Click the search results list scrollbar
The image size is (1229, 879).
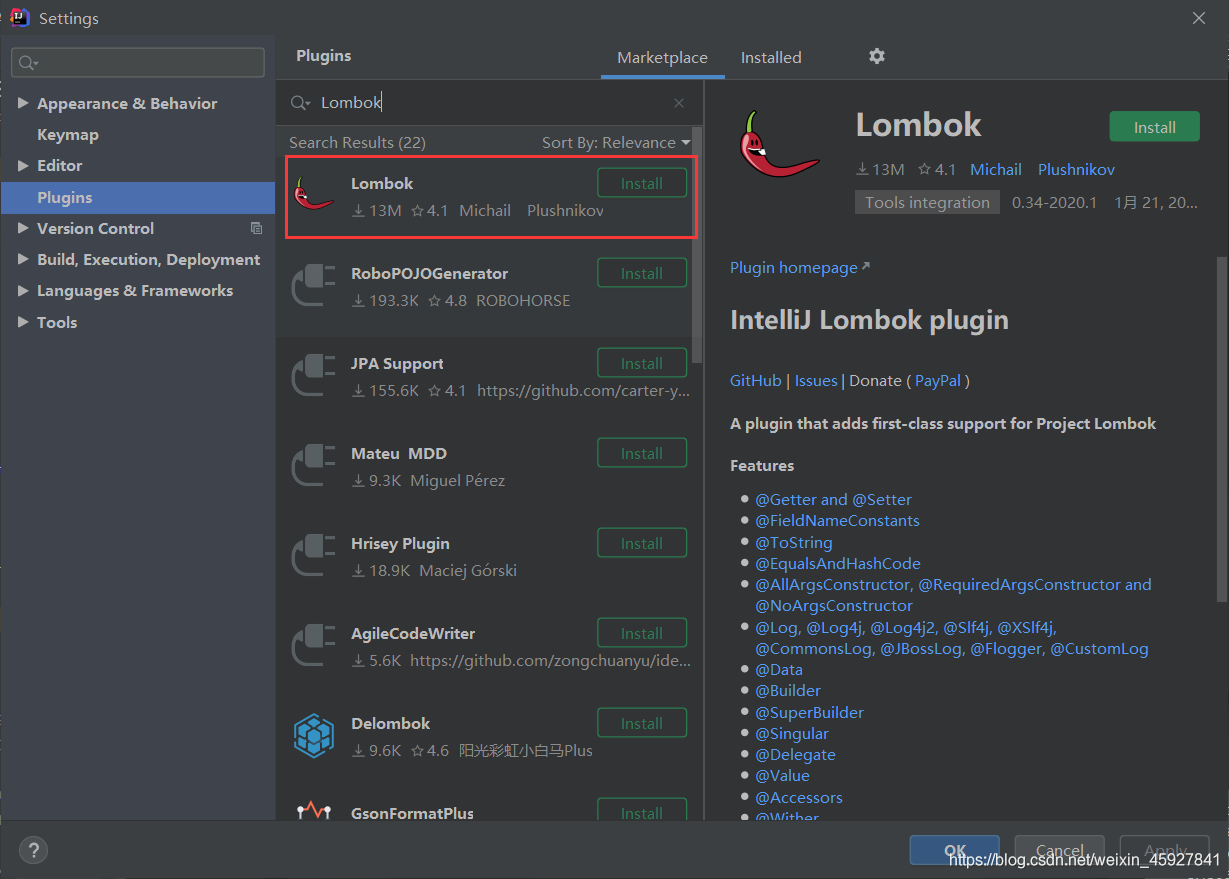(698, 245)
